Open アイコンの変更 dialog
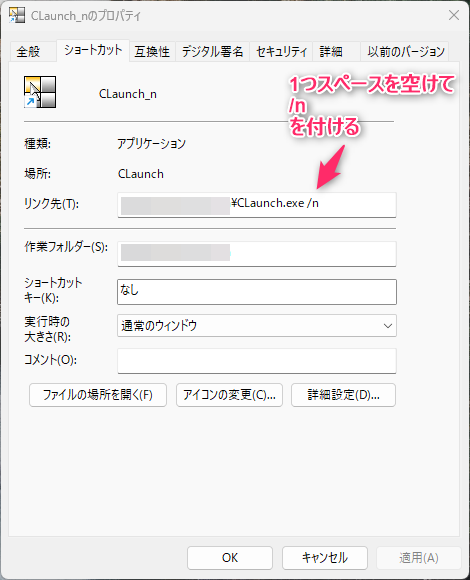 (x=229, y=395)
